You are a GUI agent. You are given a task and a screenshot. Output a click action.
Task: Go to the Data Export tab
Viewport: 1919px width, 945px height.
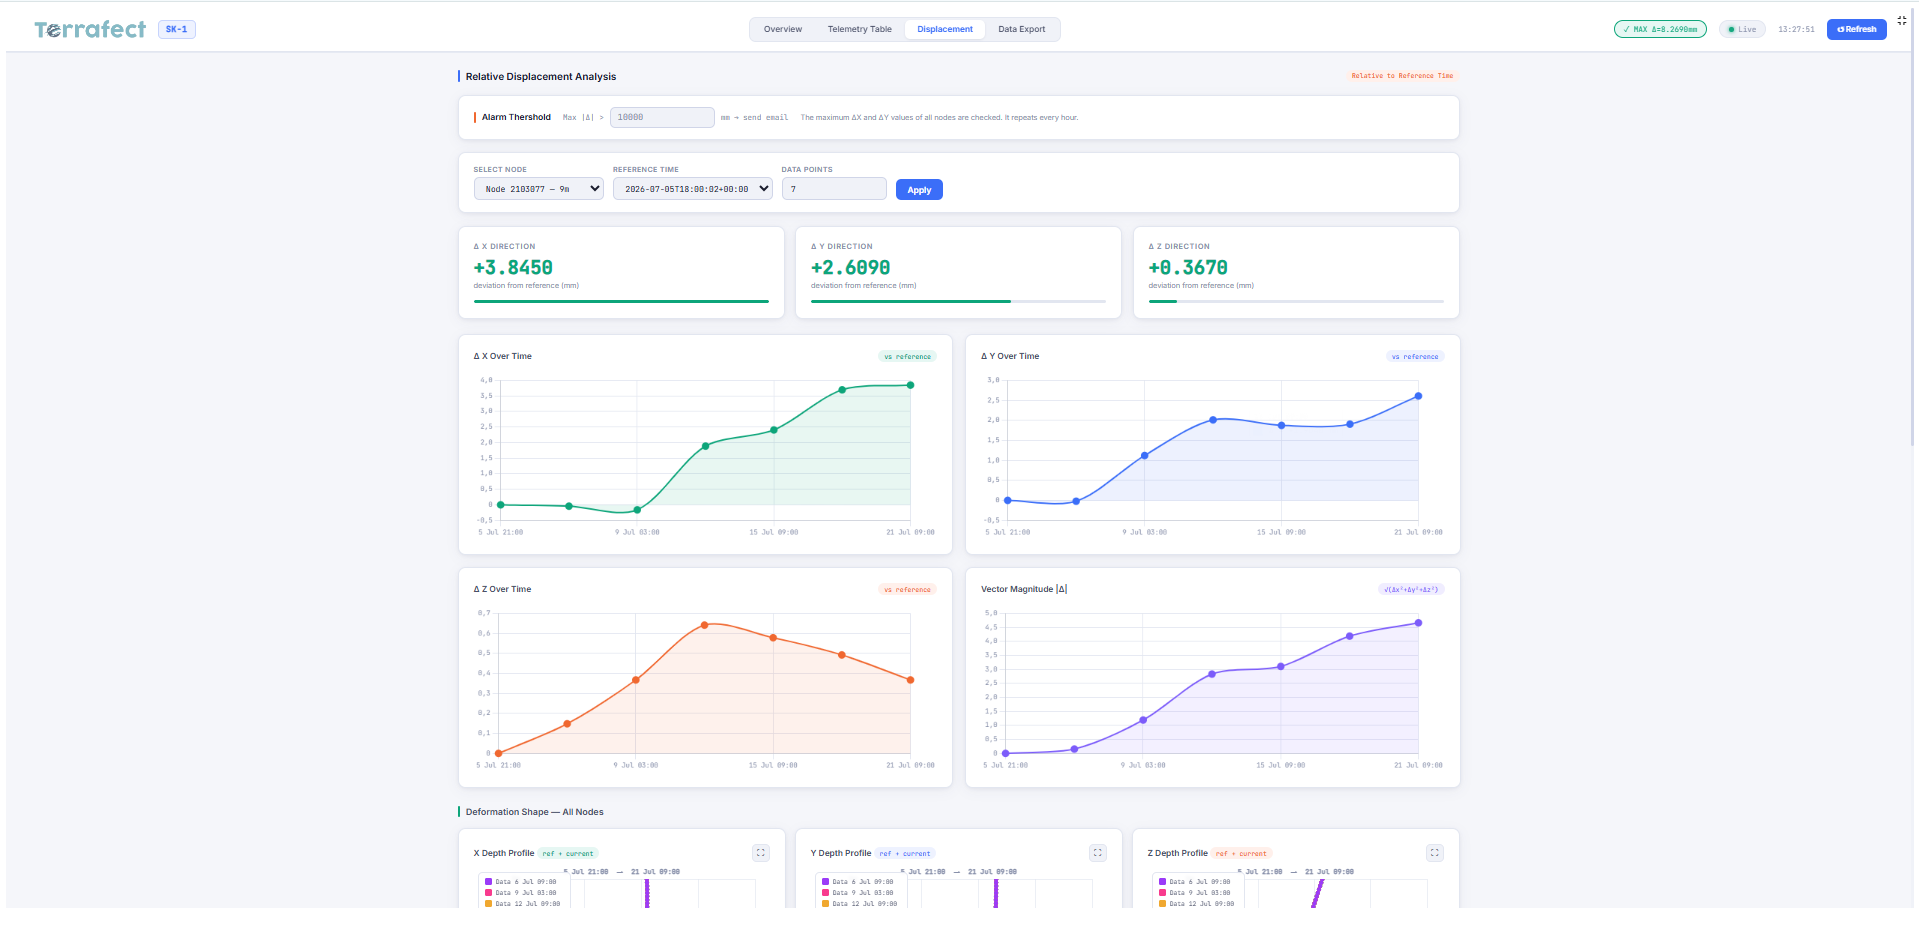tap(1022, 29)
